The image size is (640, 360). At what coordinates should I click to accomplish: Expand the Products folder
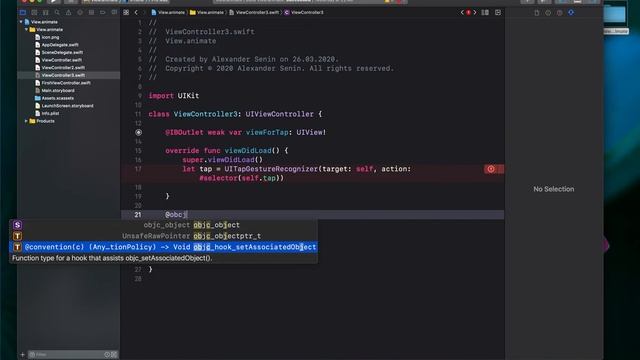(x=27, y=121)
